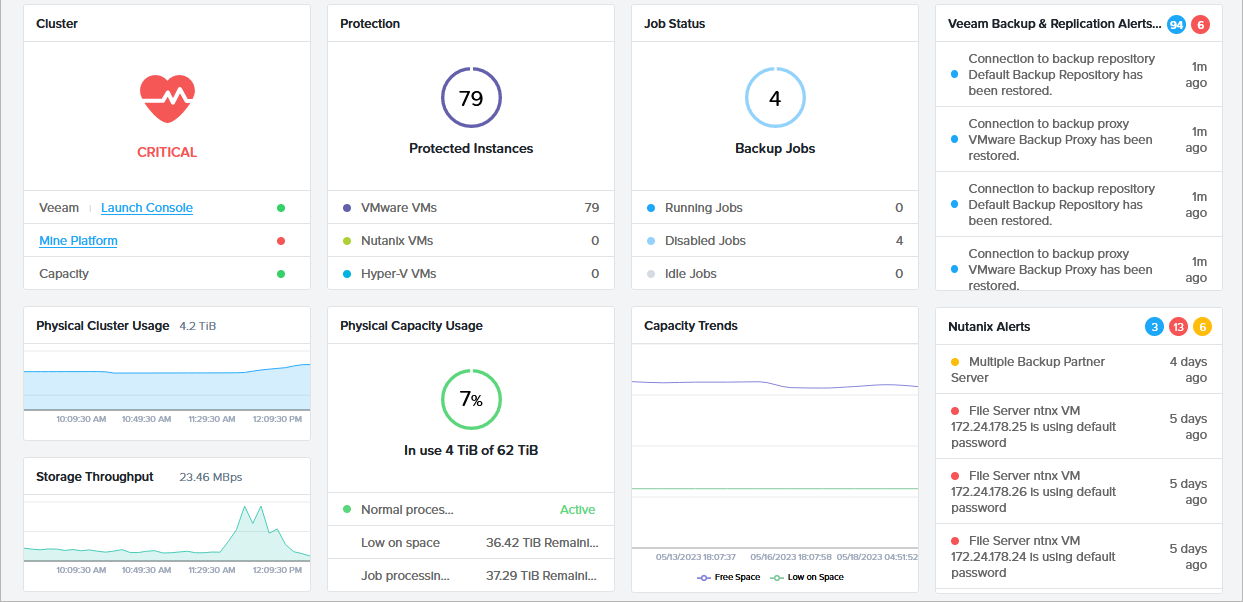This screenshot has height=602, width=1243.
Task: Open alert for File Server VM 172.24.178.24
Action: point(1079,557)
